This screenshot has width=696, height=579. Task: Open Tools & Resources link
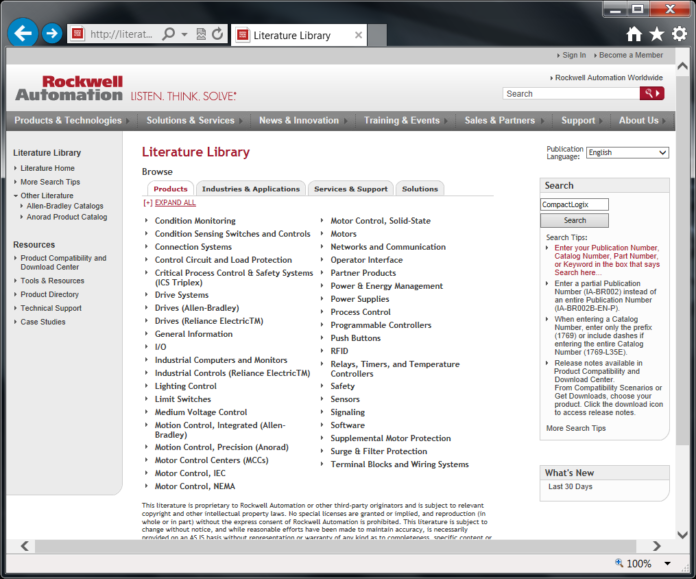[x=52, y=281]
